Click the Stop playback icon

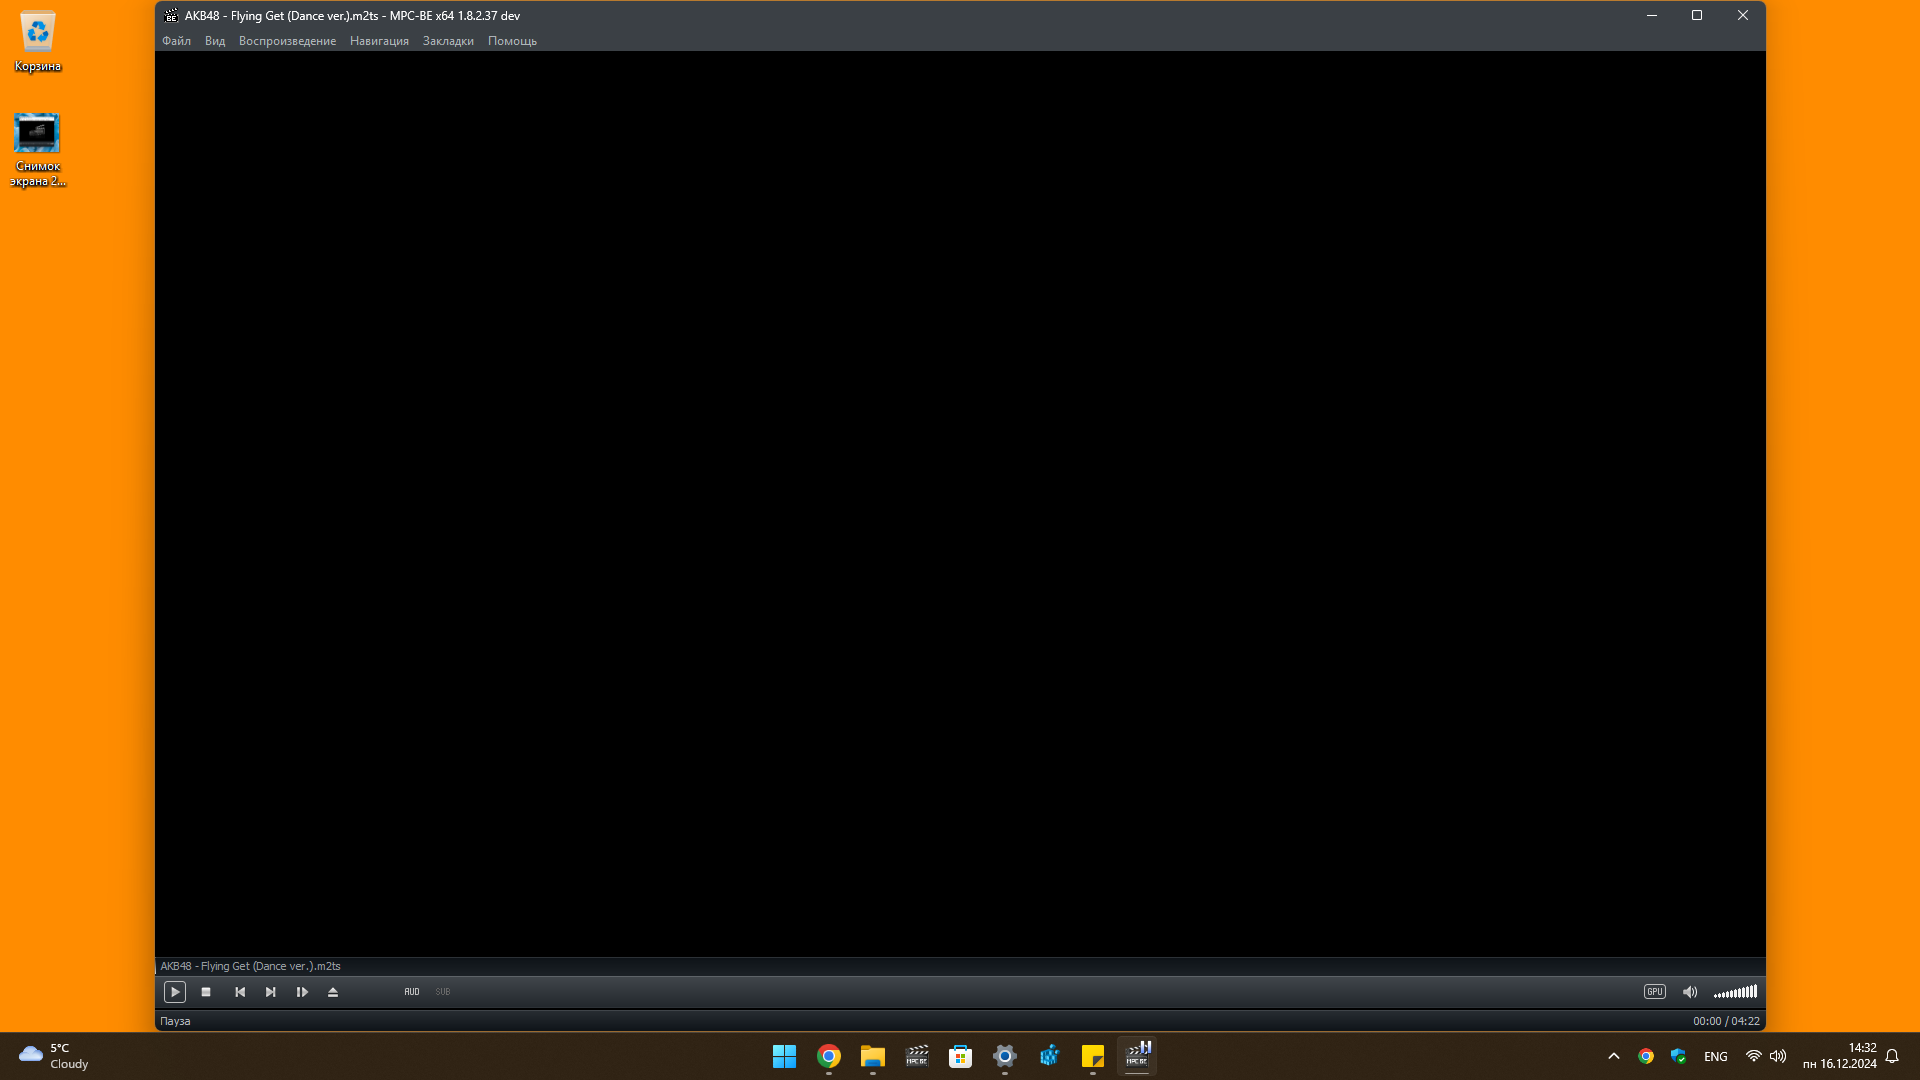tap(206, 992)
